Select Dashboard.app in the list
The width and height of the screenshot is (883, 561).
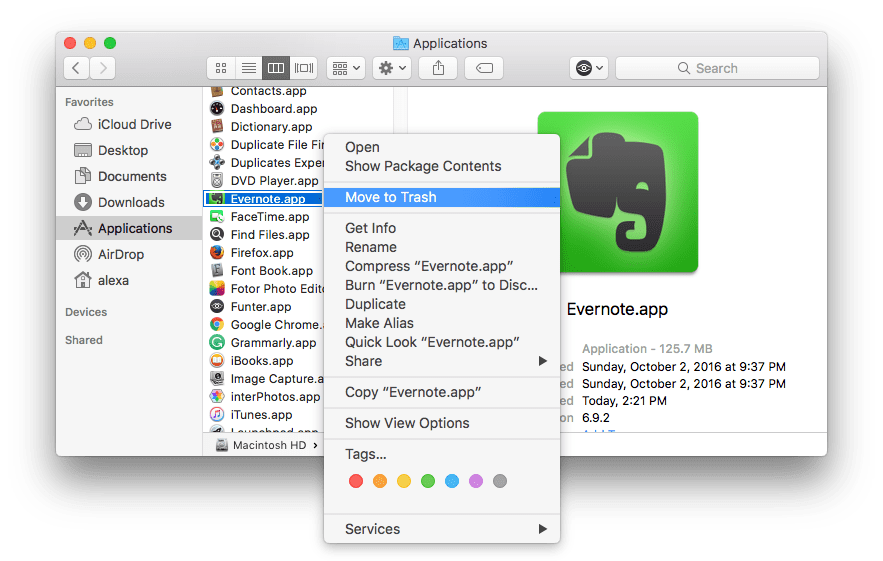264,109
